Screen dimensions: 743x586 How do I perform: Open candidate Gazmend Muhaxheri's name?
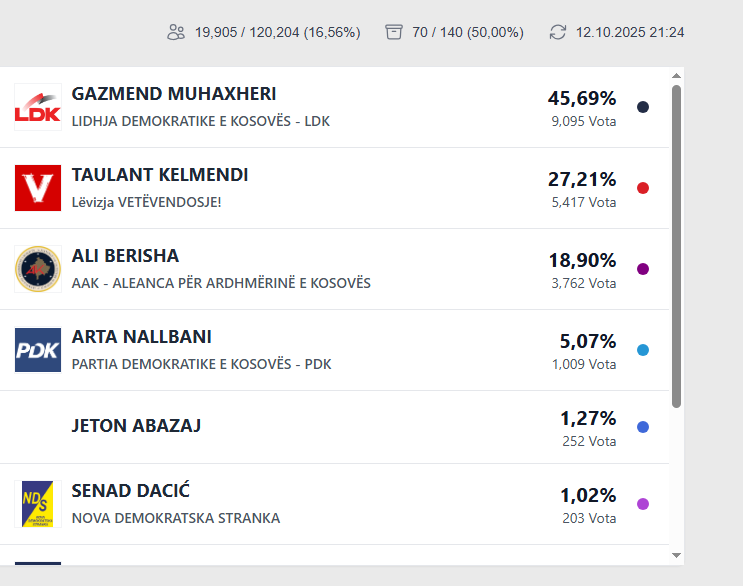[x=174, y=95]
